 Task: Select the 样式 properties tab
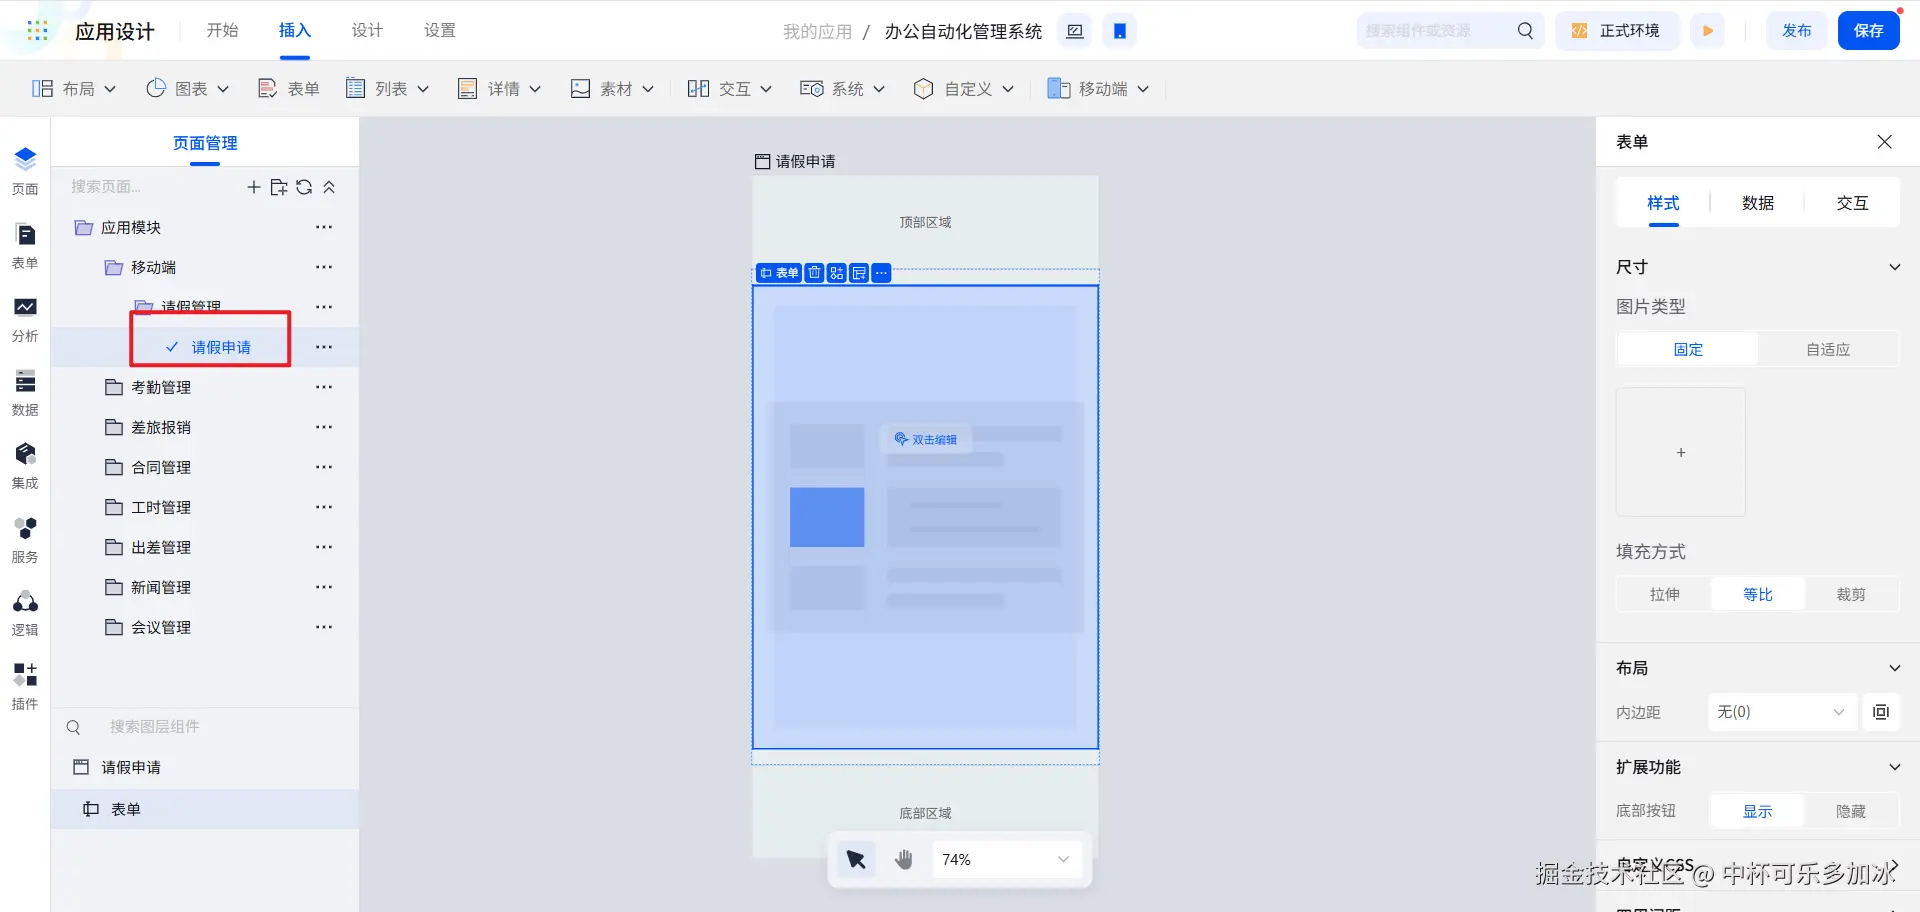point(1663,203)
